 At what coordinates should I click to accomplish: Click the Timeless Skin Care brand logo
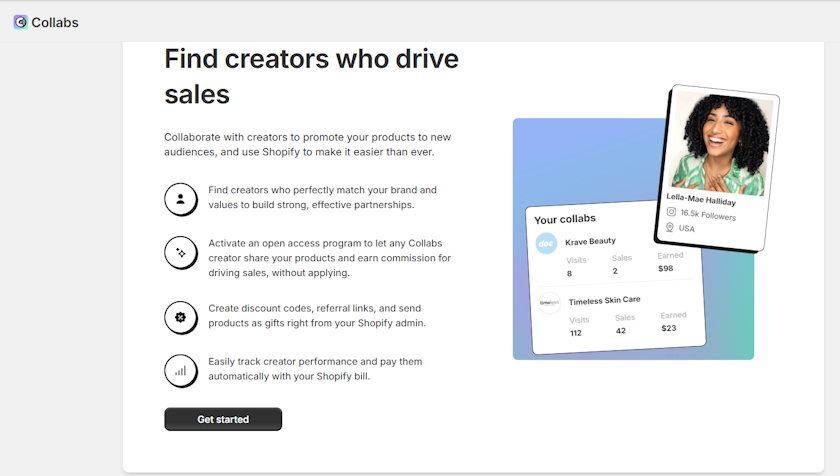coord(549,303)
